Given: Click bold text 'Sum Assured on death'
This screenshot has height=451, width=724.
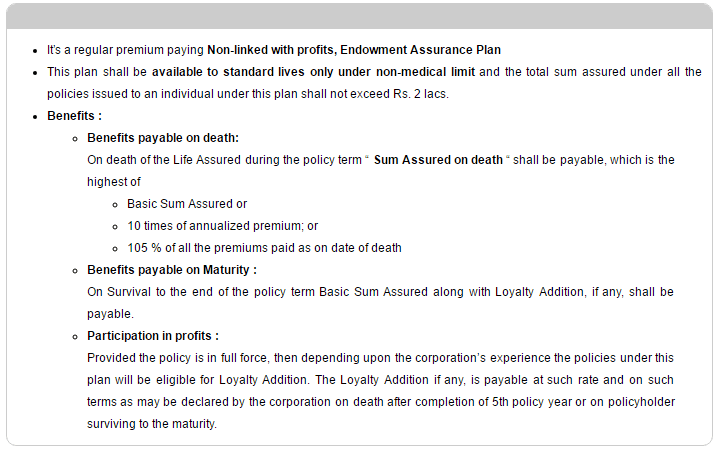Looking at the screenshot, I should pos(438,160).
